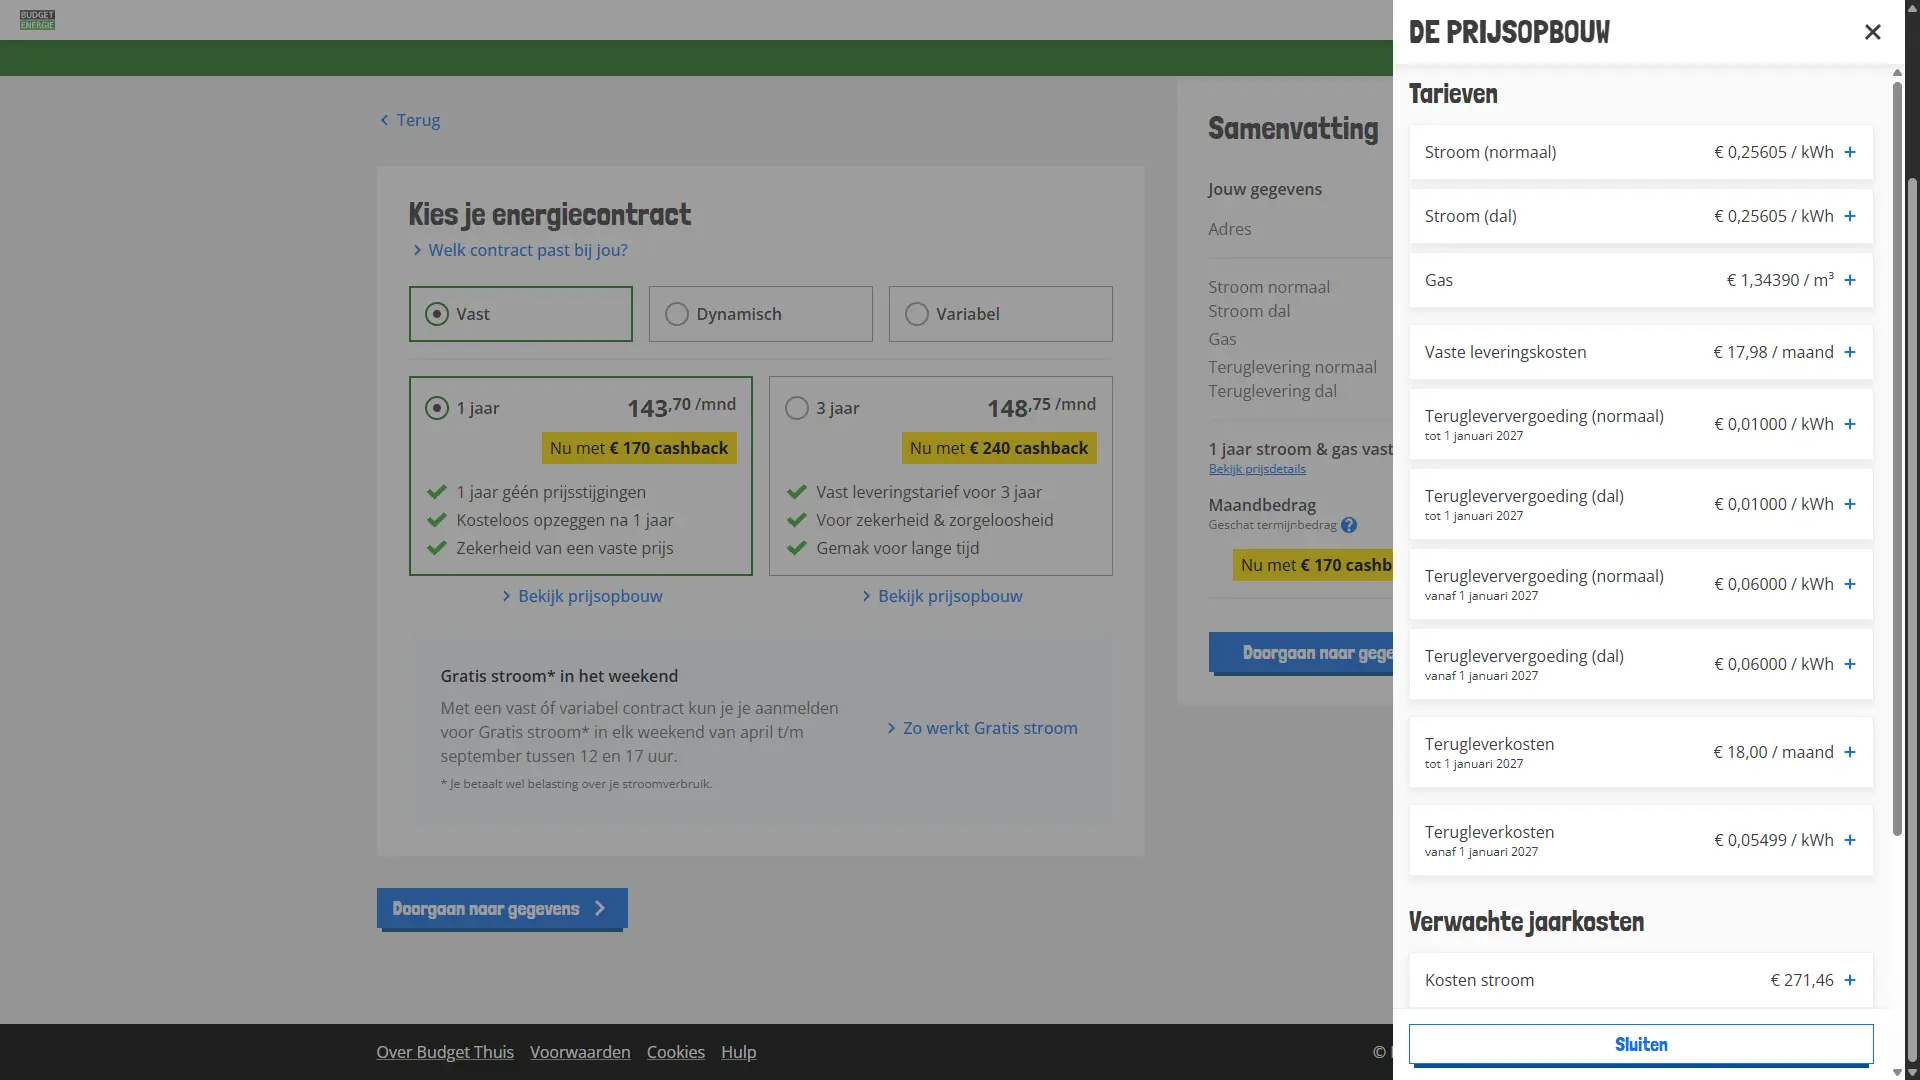Click the prijsopbouw panel scrollbar thumb
Viewport: 1920px width, 1080px height.
click(1897, 460)
